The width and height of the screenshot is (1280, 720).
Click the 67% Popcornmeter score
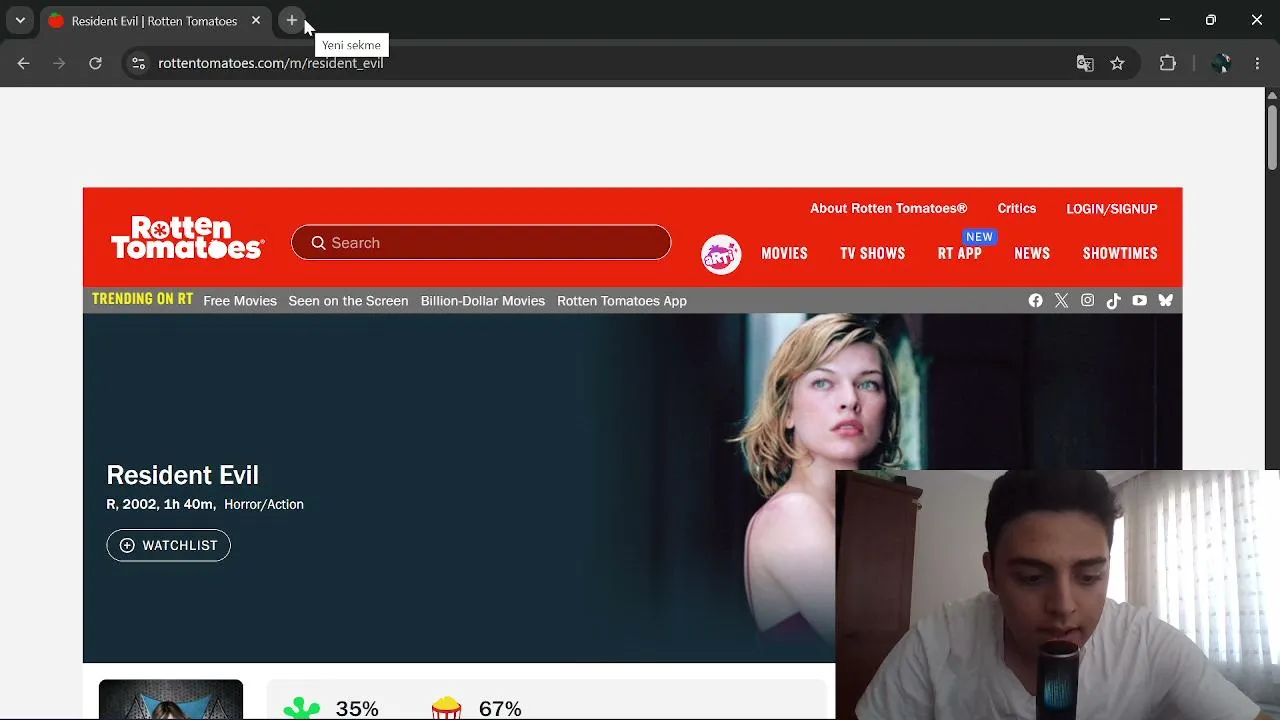point(500,709)
